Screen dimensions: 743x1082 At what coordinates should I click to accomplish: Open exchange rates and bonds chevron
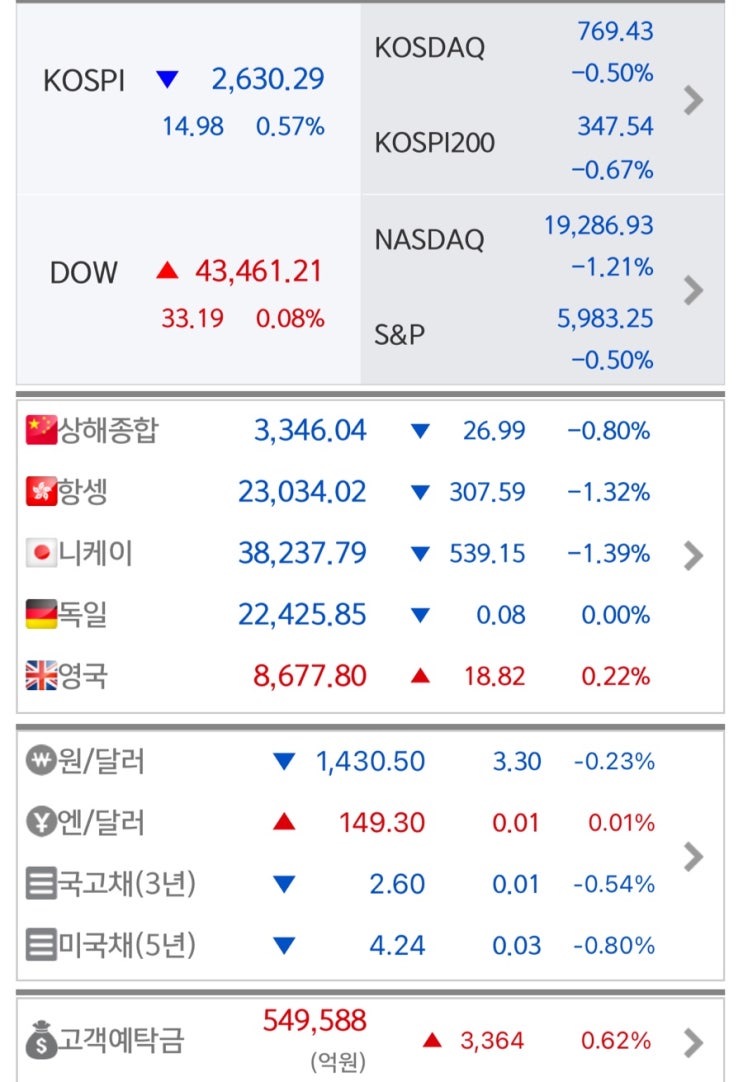click(693, 856)
